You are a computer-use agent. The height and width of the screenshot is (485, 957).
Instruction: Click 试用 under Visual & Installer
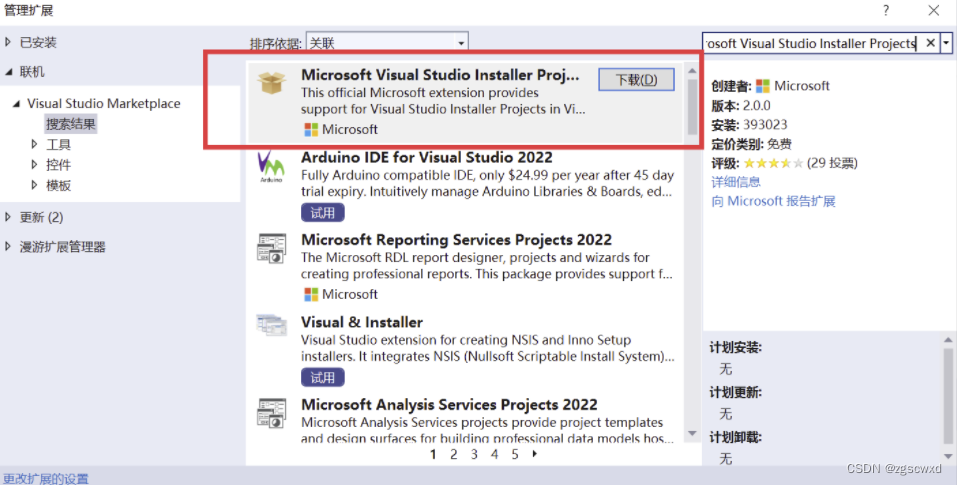323,377
